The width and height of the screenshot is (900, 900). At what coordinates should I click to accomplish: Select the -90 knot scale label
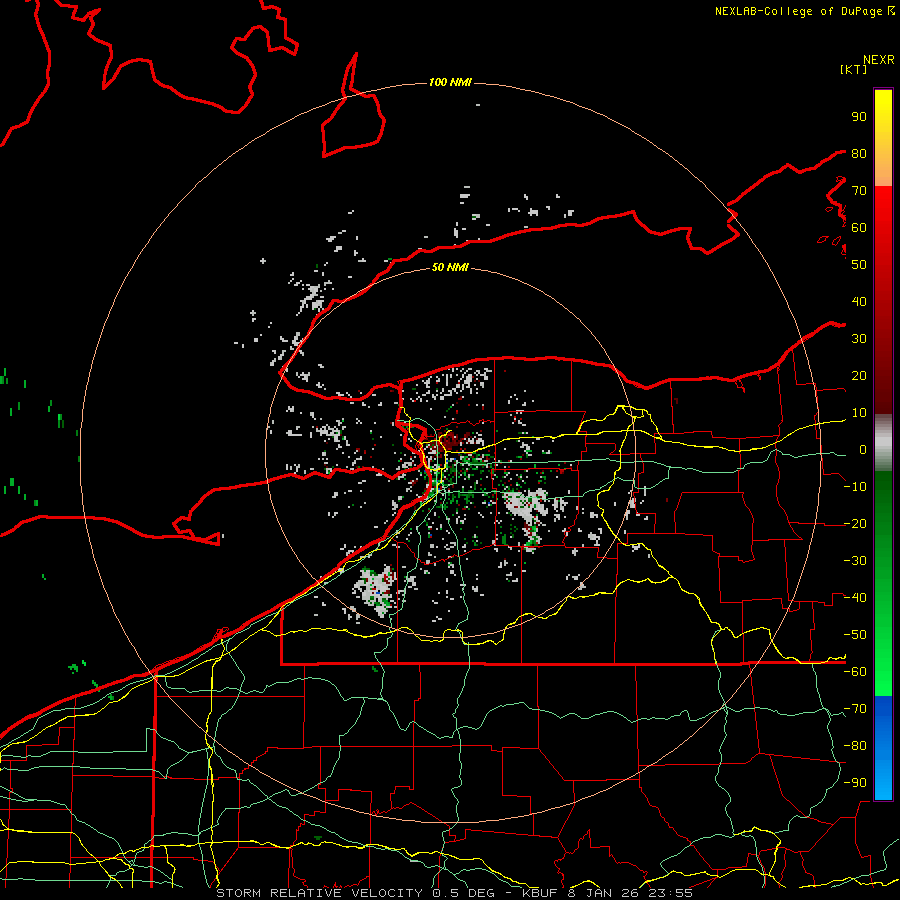pos(855,783)
